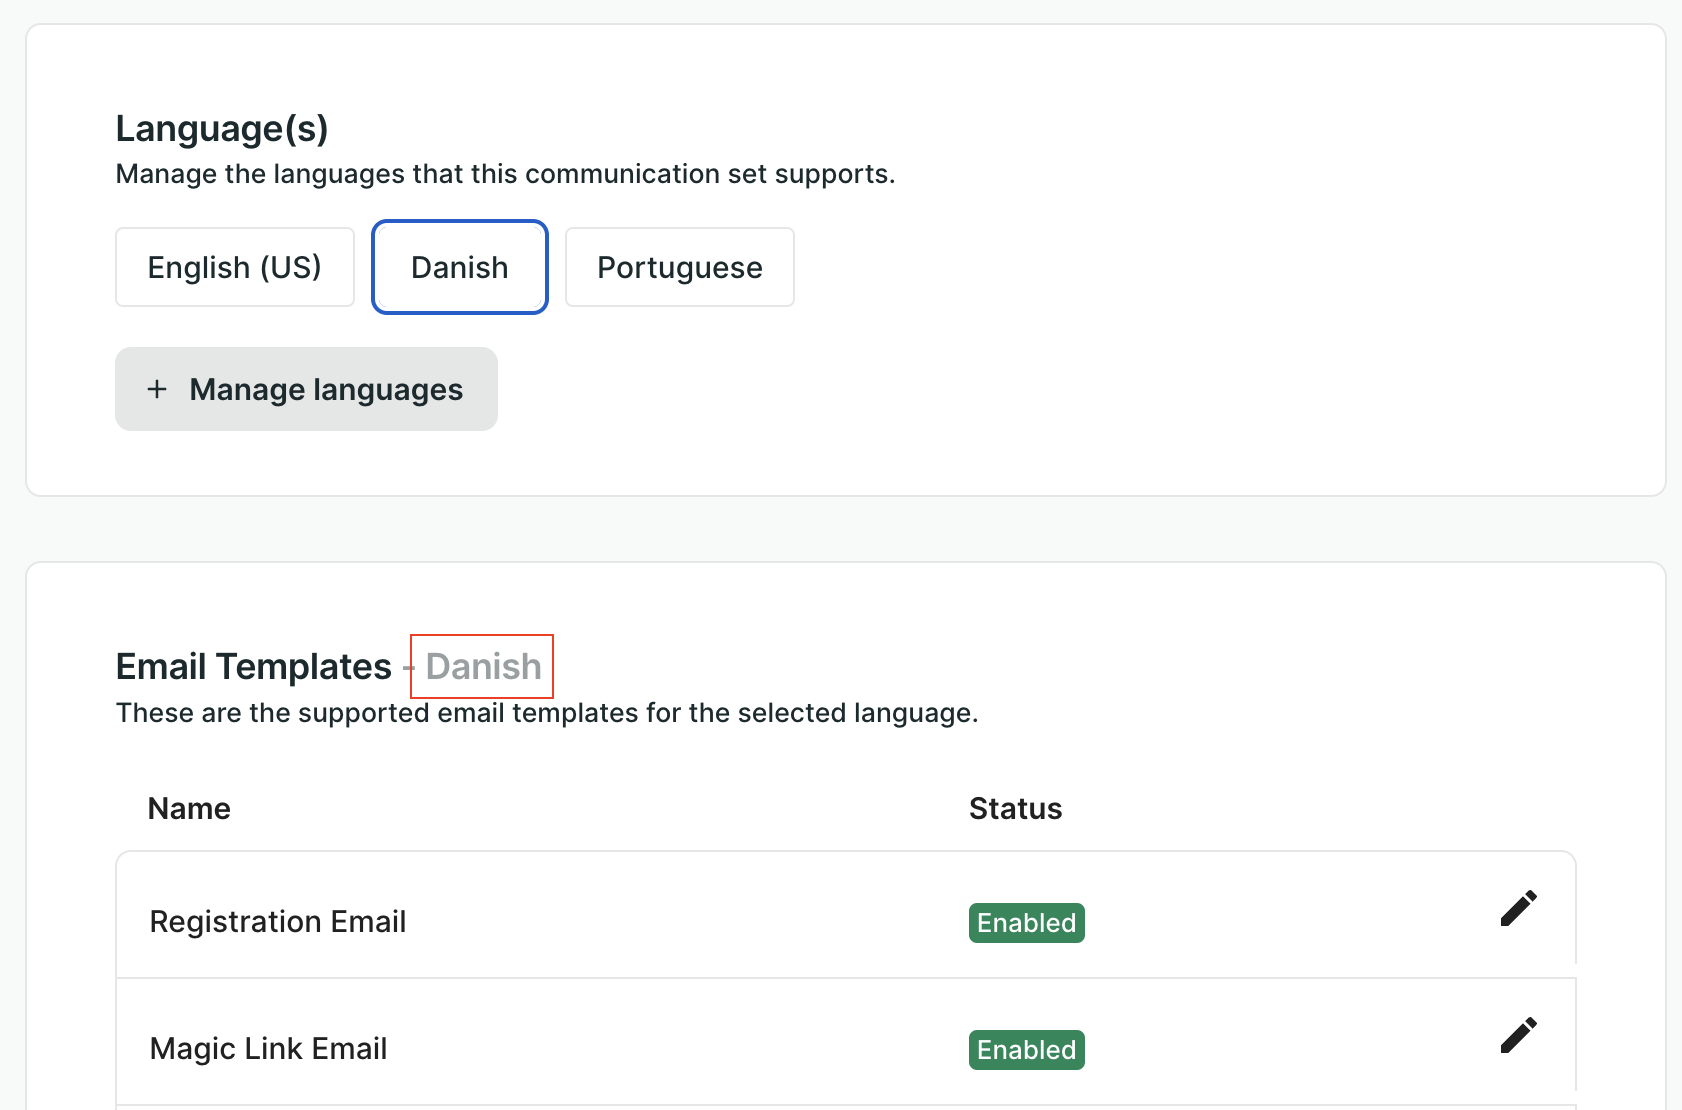The image size is (1682, 1110).
Task: Click the Name column header
Action: 189,808
